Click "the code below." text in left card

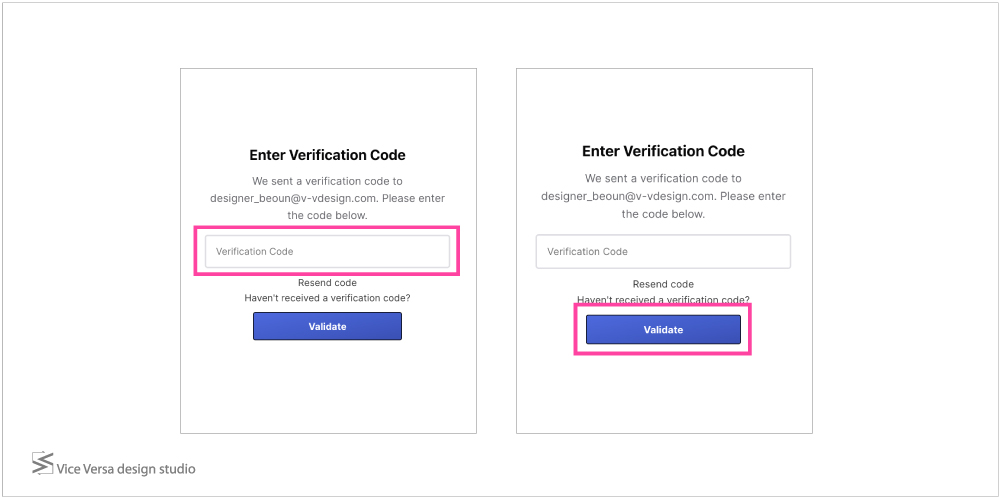click(327, 215)
